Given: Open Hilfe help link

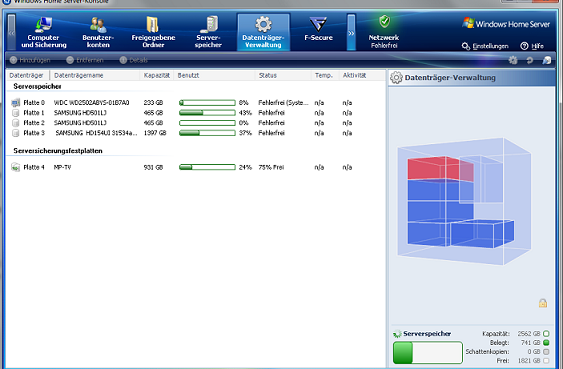Looking at the screenshot, I should tap(532, 46).
